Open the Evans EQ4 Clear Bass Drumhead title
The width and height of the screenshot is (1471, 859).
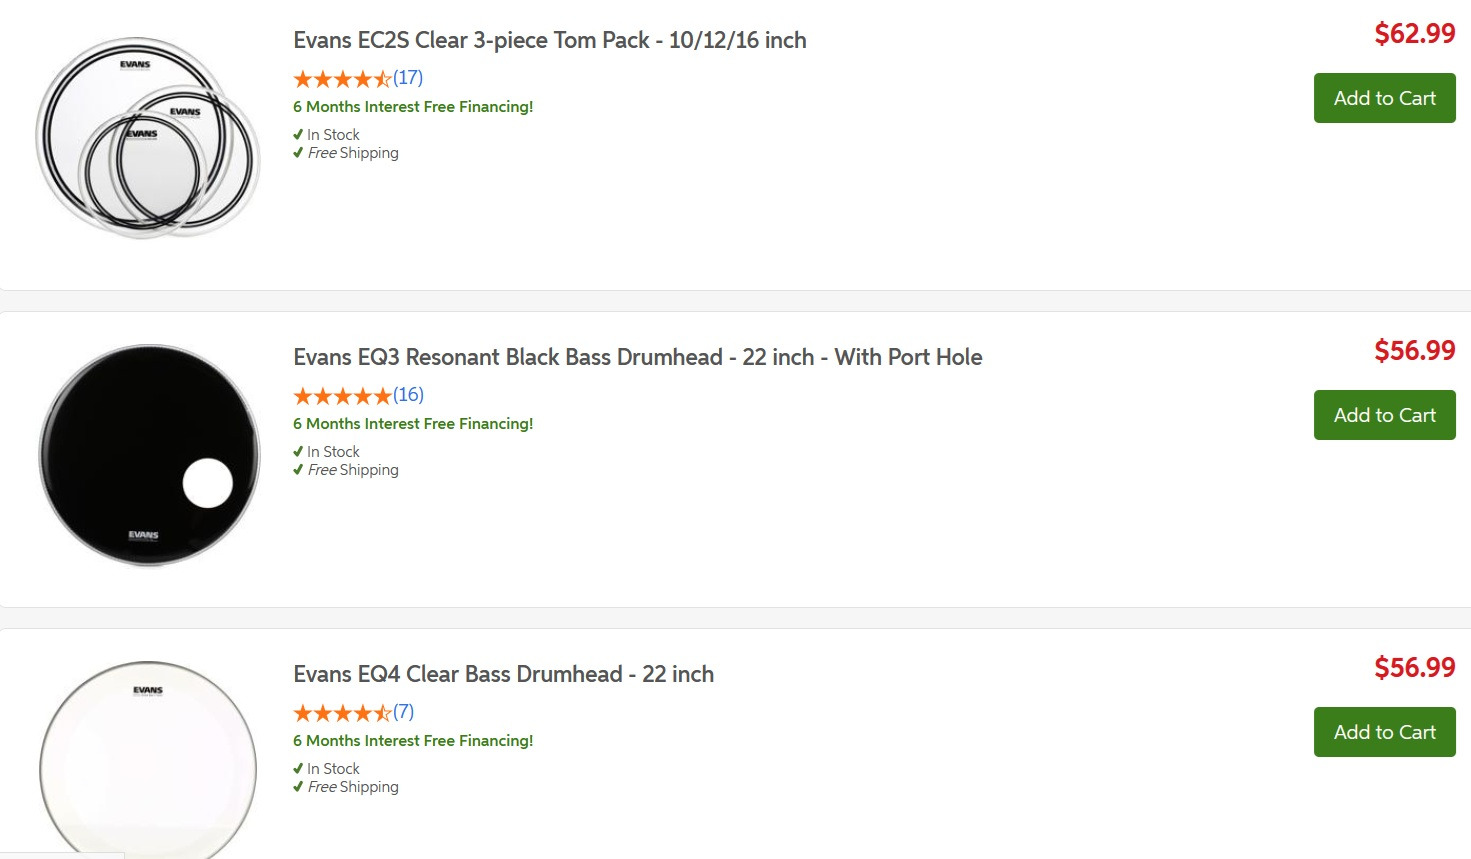click(503, 674)
